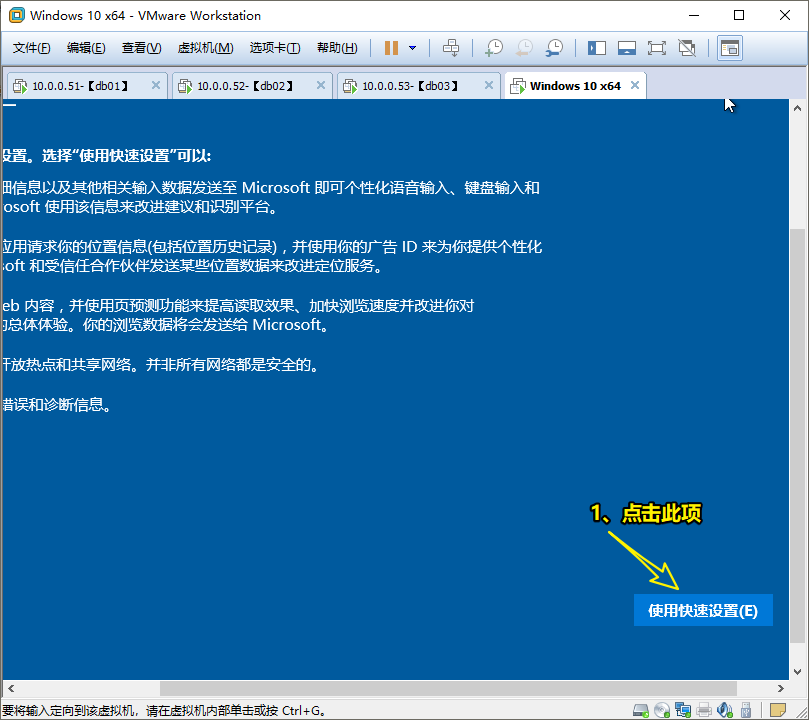Click the USB device status icon
The image size is (809, 720).
pyautogui.click(x=746, y=710)
